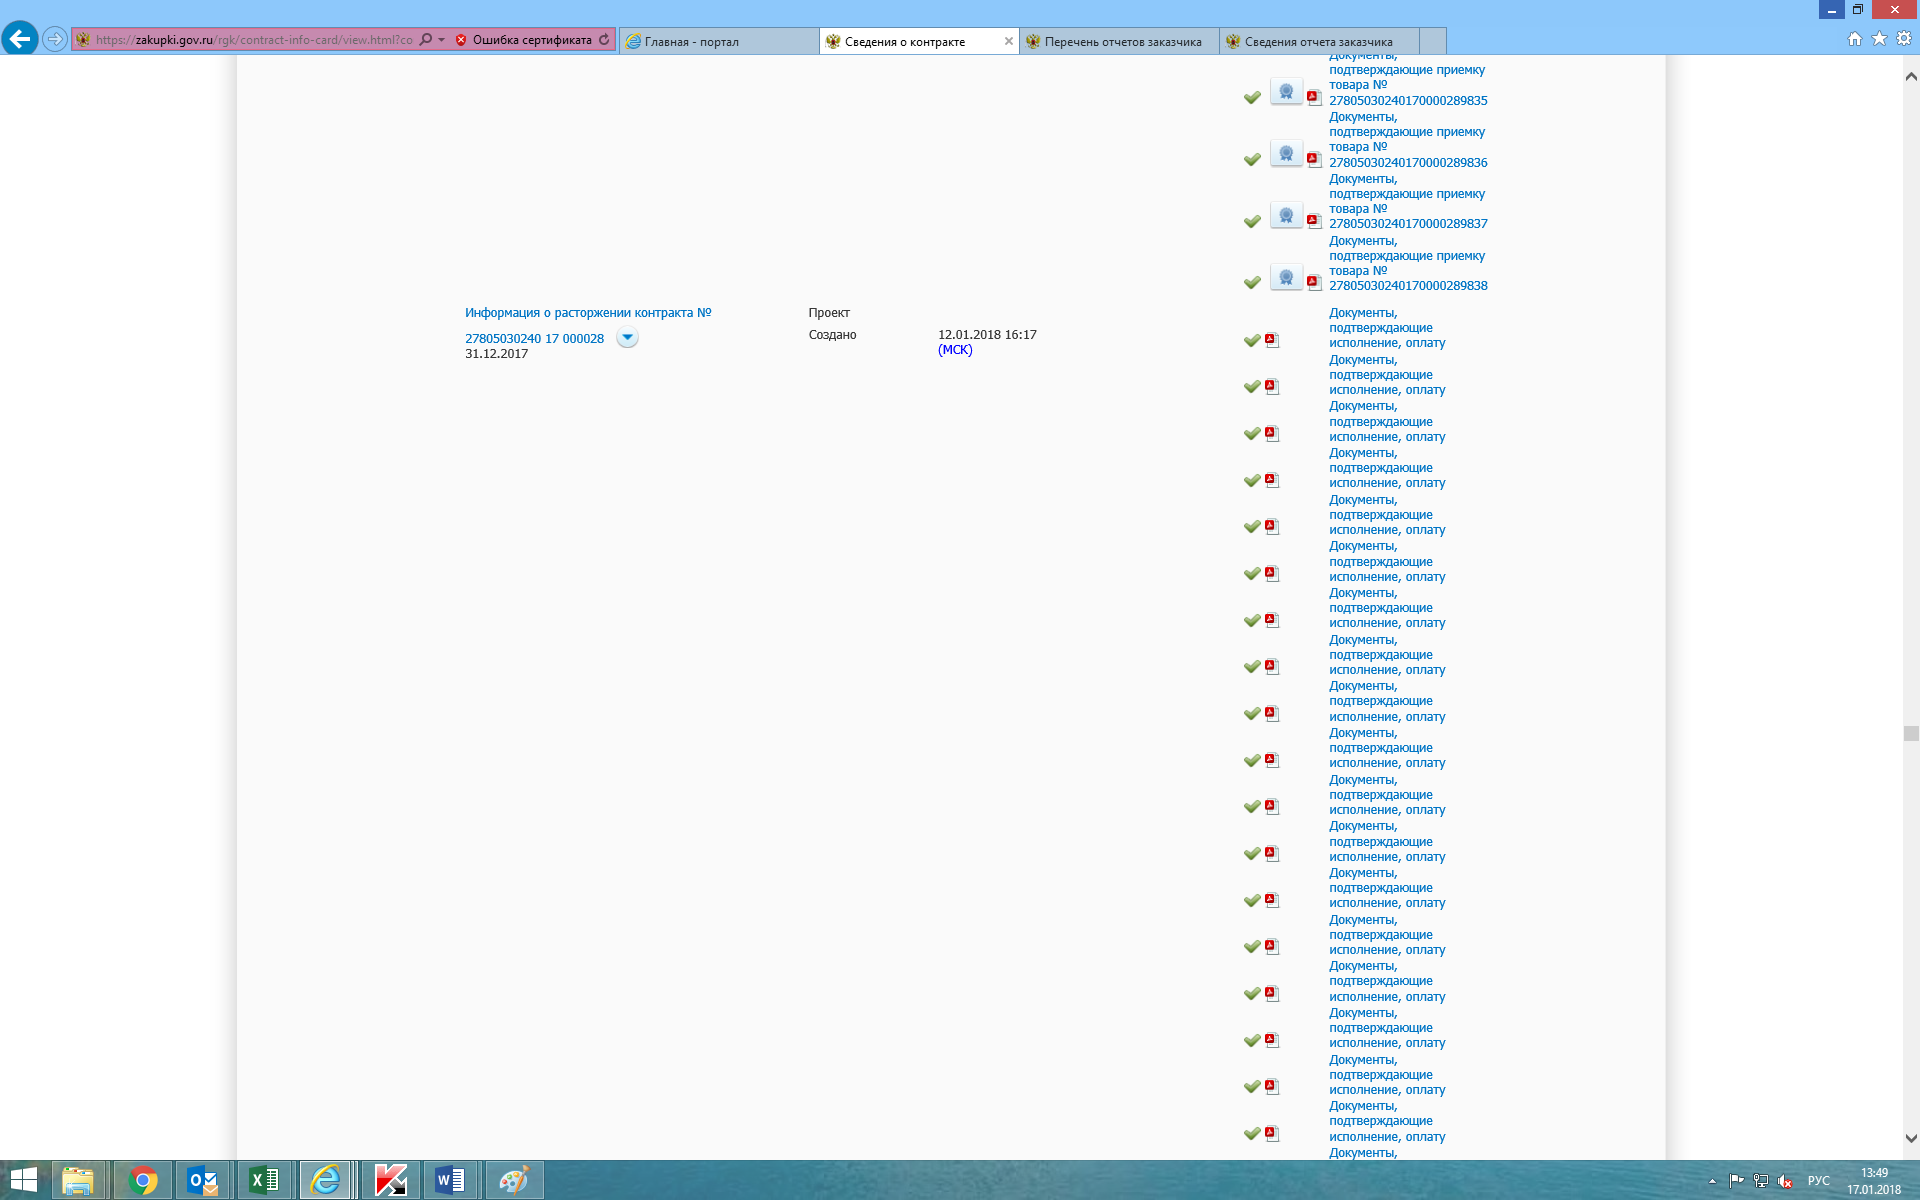Viewport: 1920px width, 1200px height.
Task: Click the zakupki.gov.ru URL address field
Action: (x=254, y=40)
